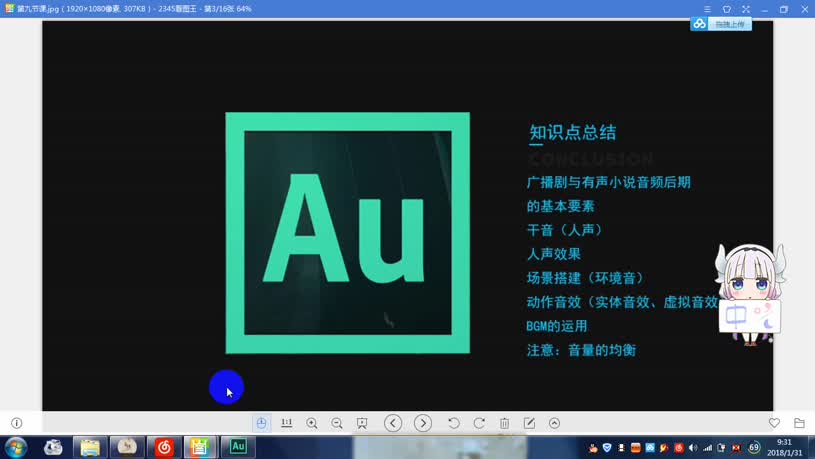Click the cloud upload button
Viewport: 815px width, 459px height.
click(x=721, y=24)
